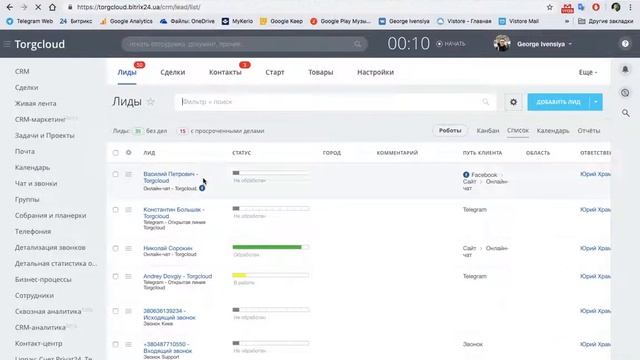Screen dimensions: 640x360
Task: Open the help question mark icon
Action: (625, 44)
